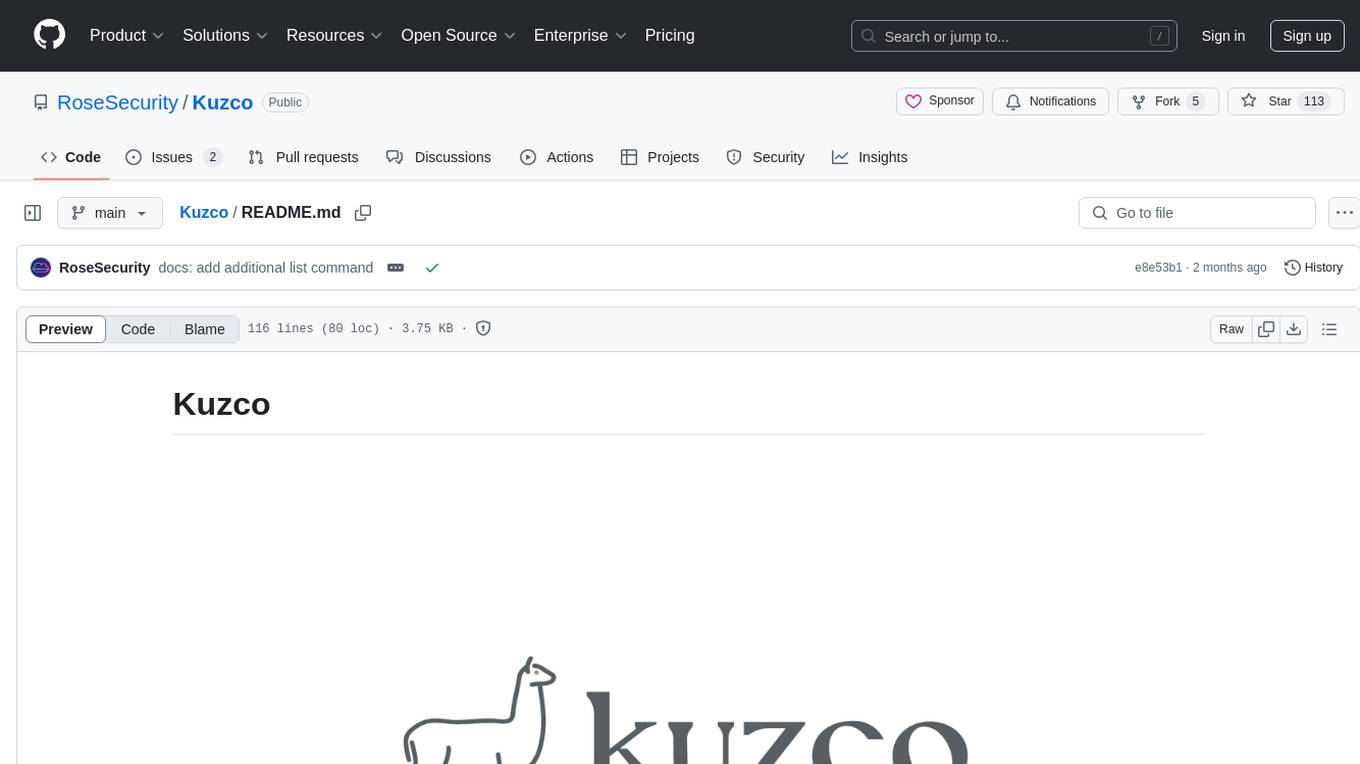Click the Notifications bell button
Image resolution: width=1360 pixels, height=764 pixels.
(x=1051, y=101)
